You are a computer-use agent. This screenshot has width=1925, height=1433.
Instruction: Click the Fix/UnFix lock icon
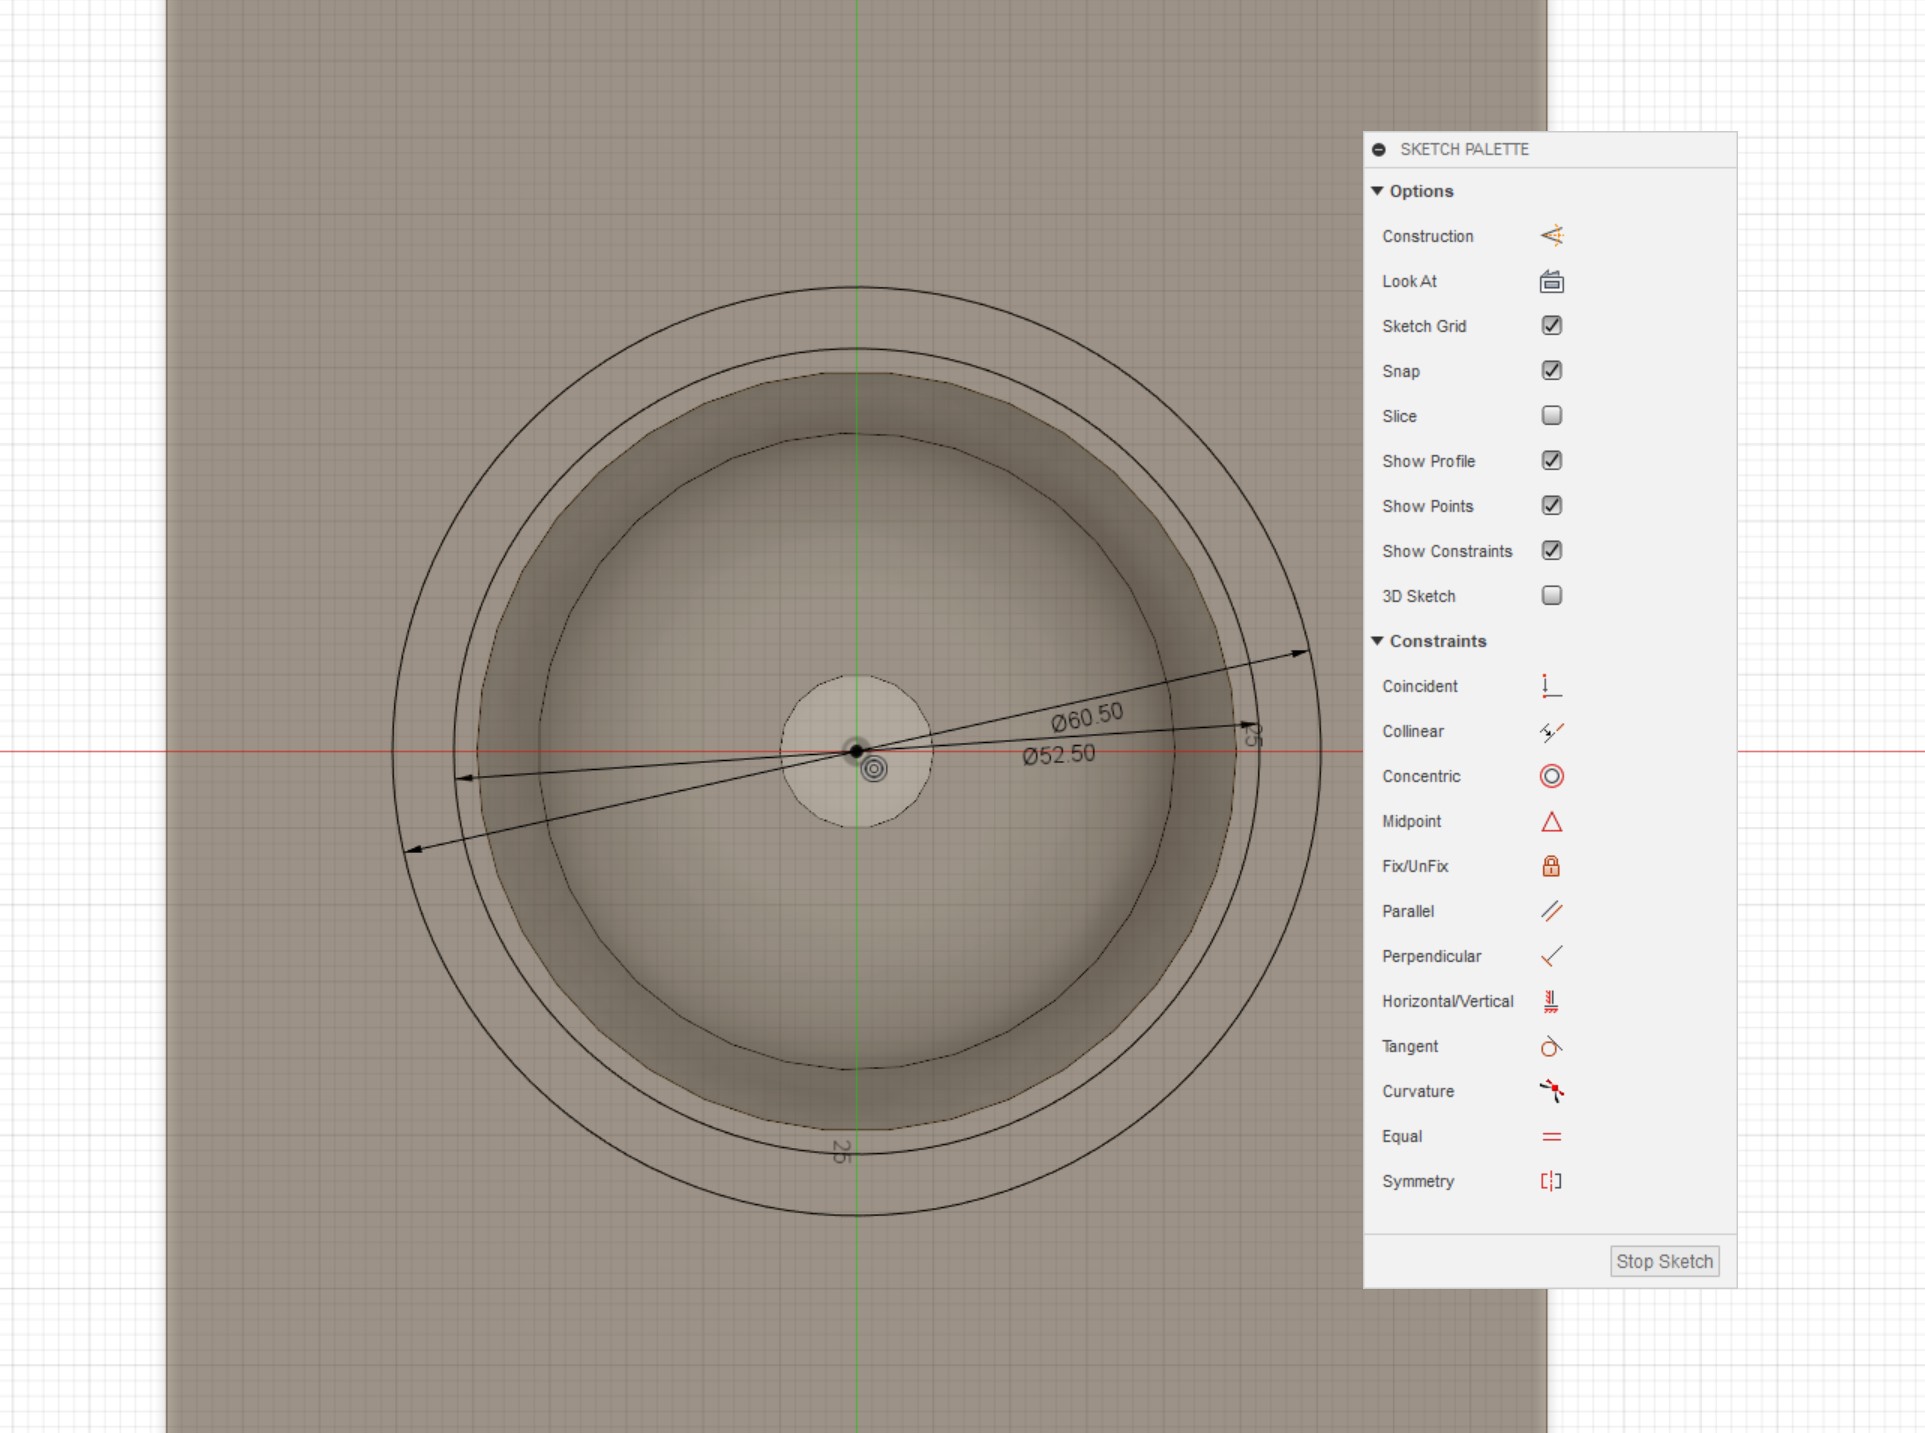pos(1551,866)
